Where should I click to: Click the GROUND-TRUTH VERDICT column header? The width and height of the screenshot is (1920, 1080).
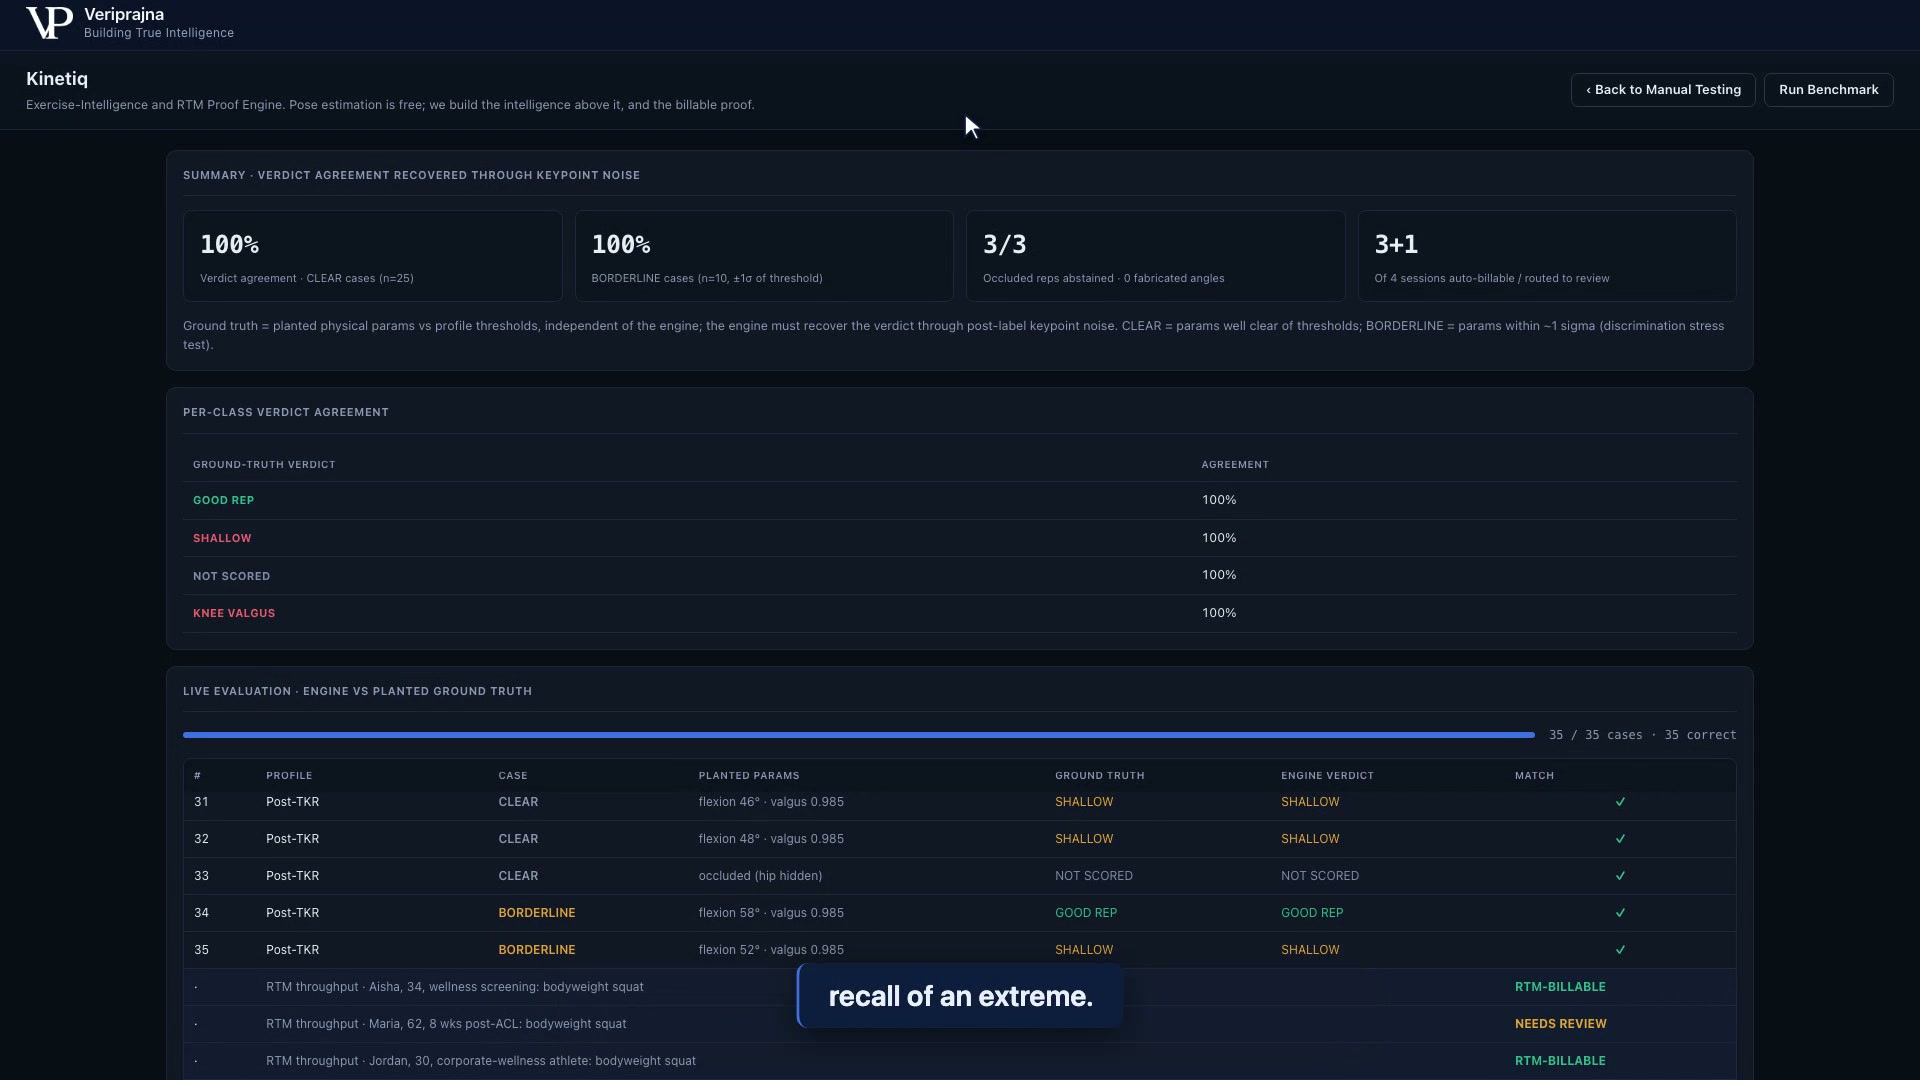(x=264, y=465)
